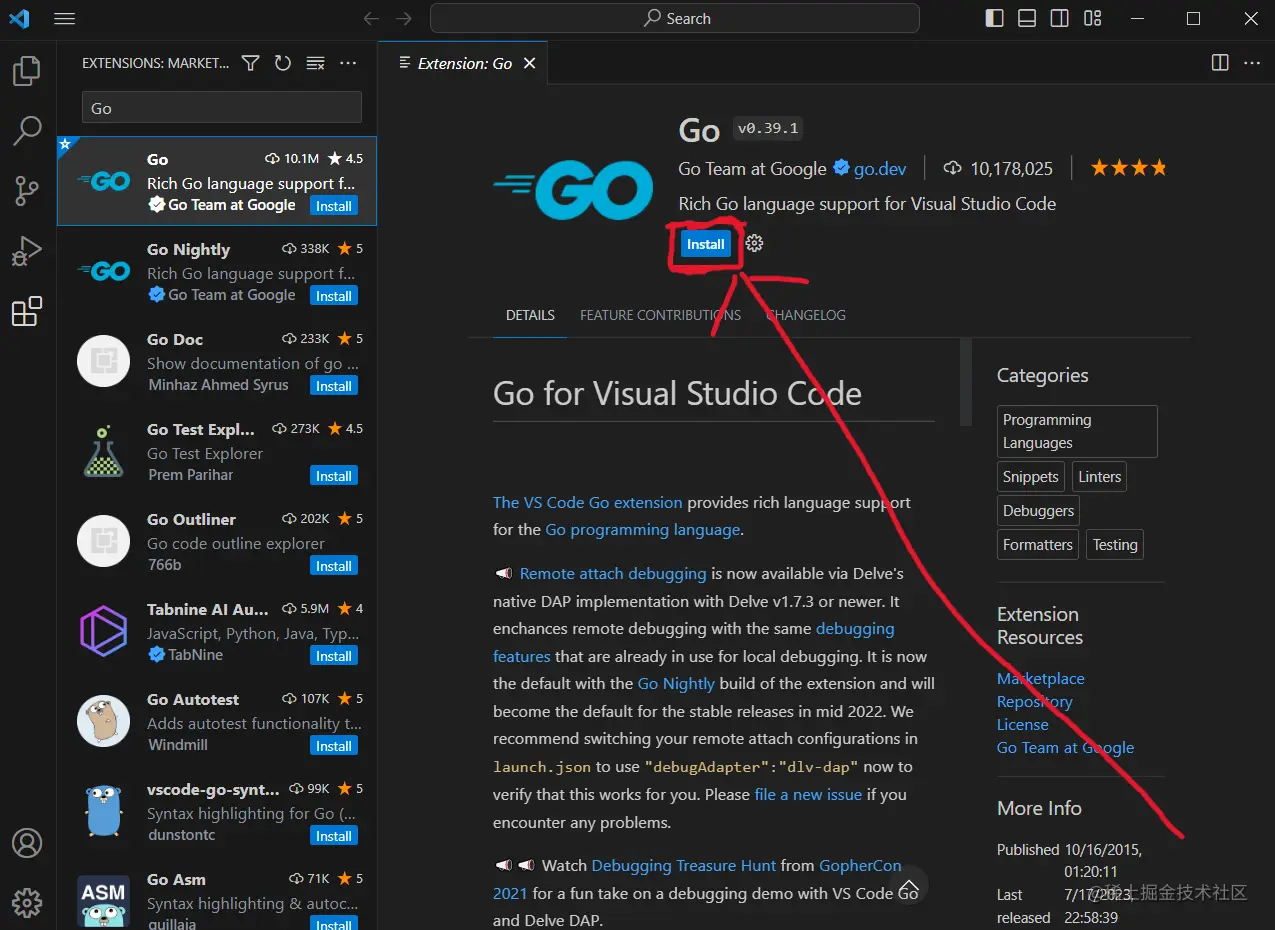Open the gear next to Go's Install button
This screenshot has width=1275, height=930.
tap(755, 243)
